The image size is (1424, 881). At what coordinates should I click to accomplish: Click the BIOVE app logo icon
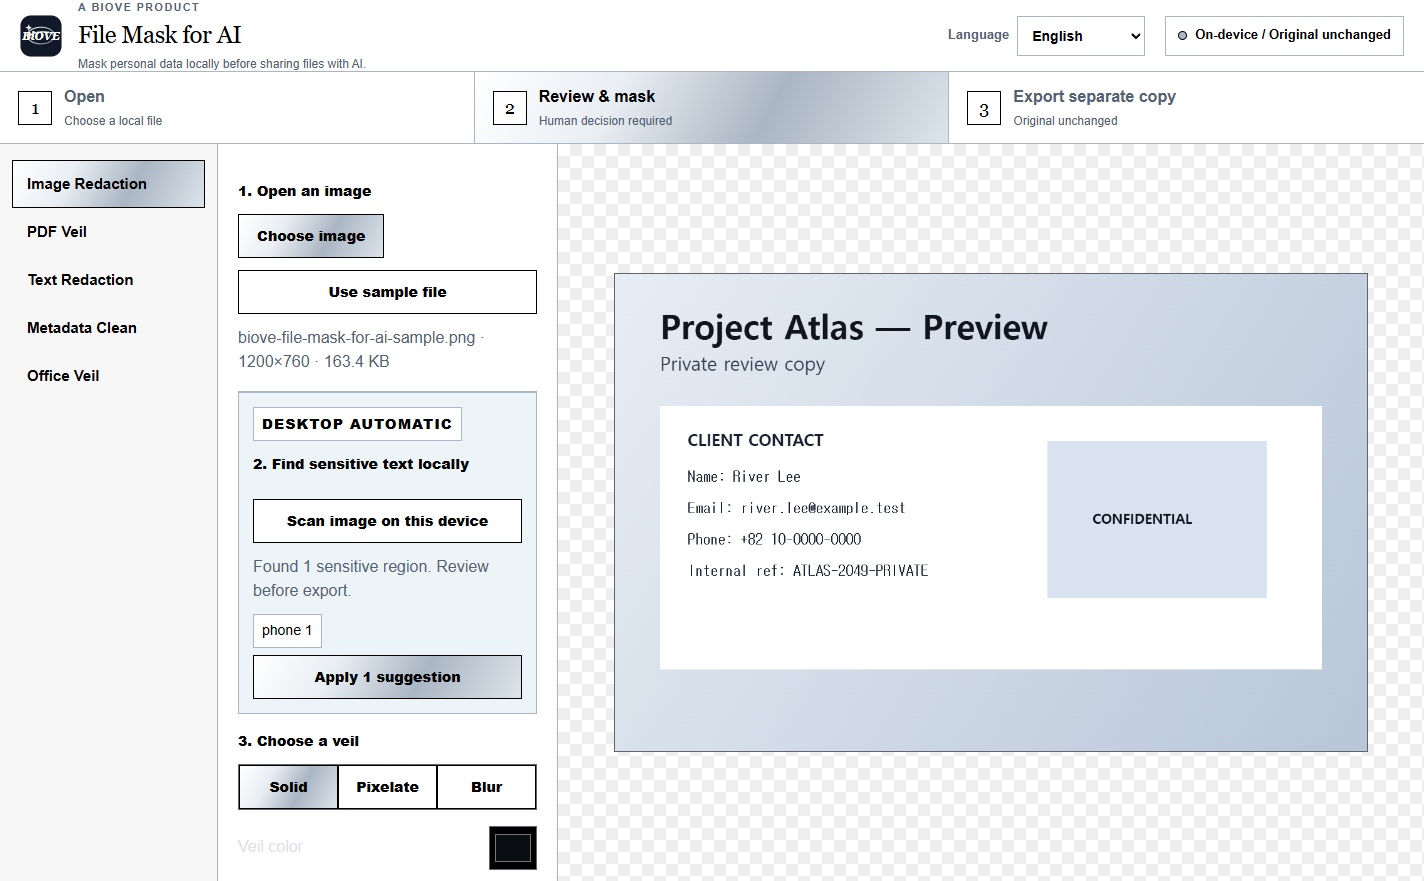pos(41,36)
